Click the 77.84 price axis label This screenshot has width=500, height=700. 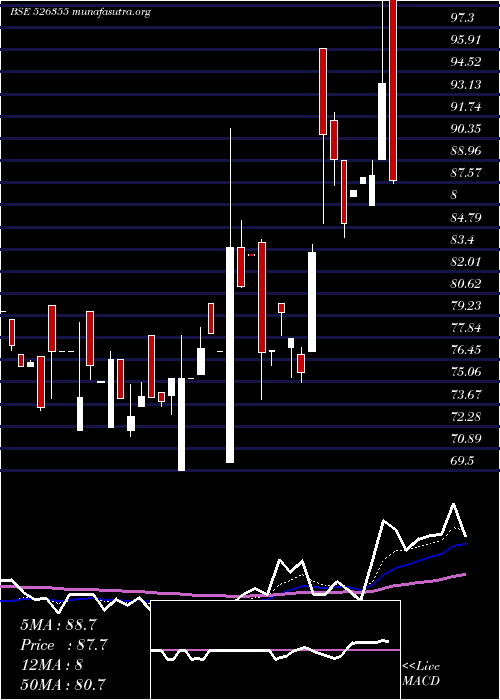pyautogui.click(x=466, y=328)
